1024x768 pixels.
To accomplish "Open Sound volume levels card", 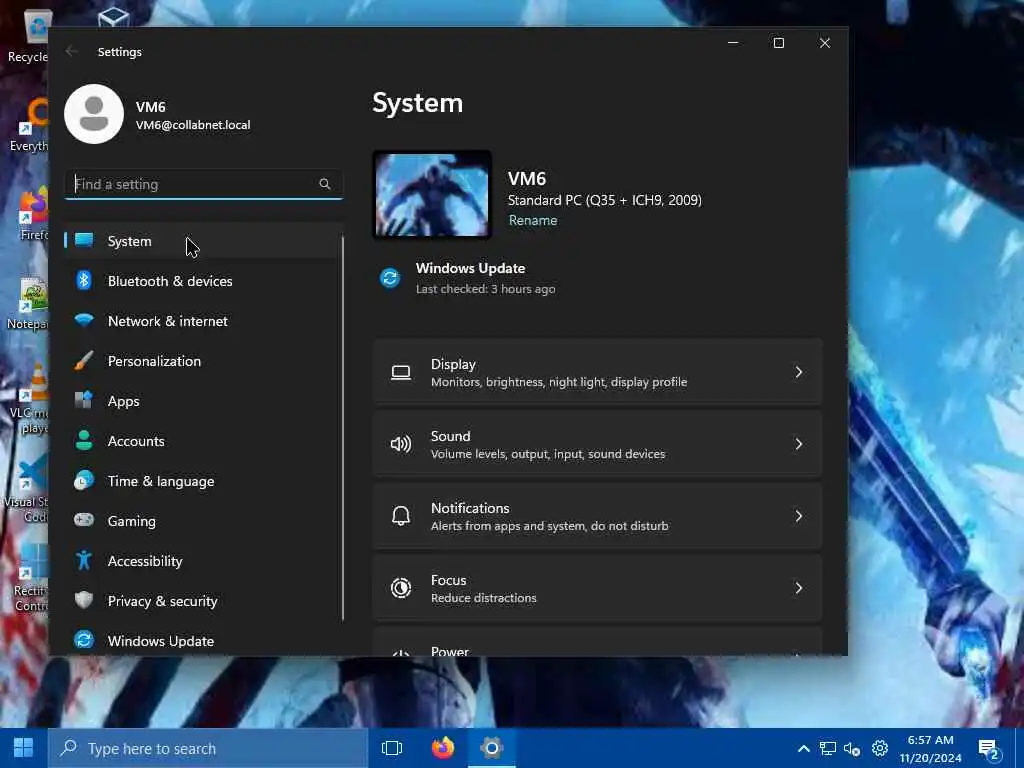I will pyautogui.click(x=597, y=444).
